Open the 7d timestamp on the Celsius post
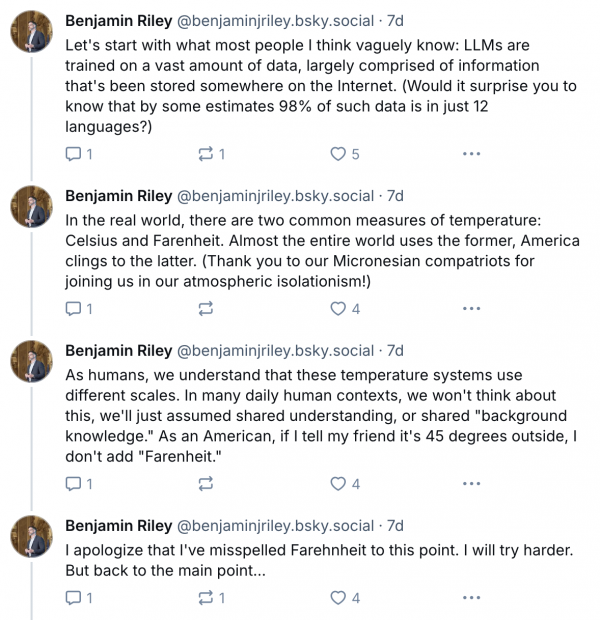The width and height of the screenshot is (600, 620). tap(396, 195)
